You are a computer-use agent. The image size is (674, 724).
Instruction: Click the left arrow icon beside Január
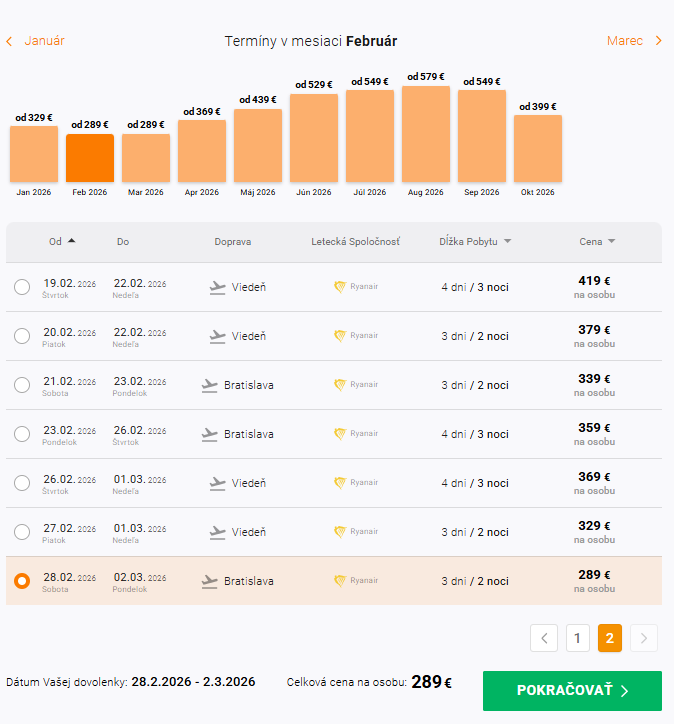[9, 41]
